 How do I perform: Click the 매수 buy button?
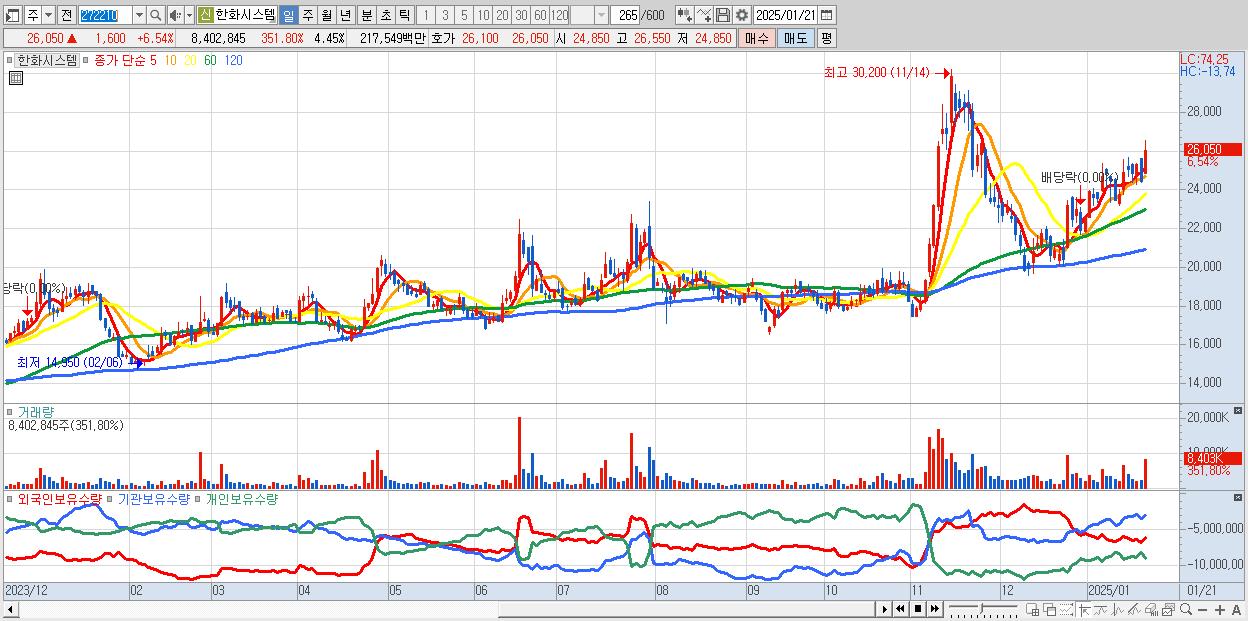(757, 38)
